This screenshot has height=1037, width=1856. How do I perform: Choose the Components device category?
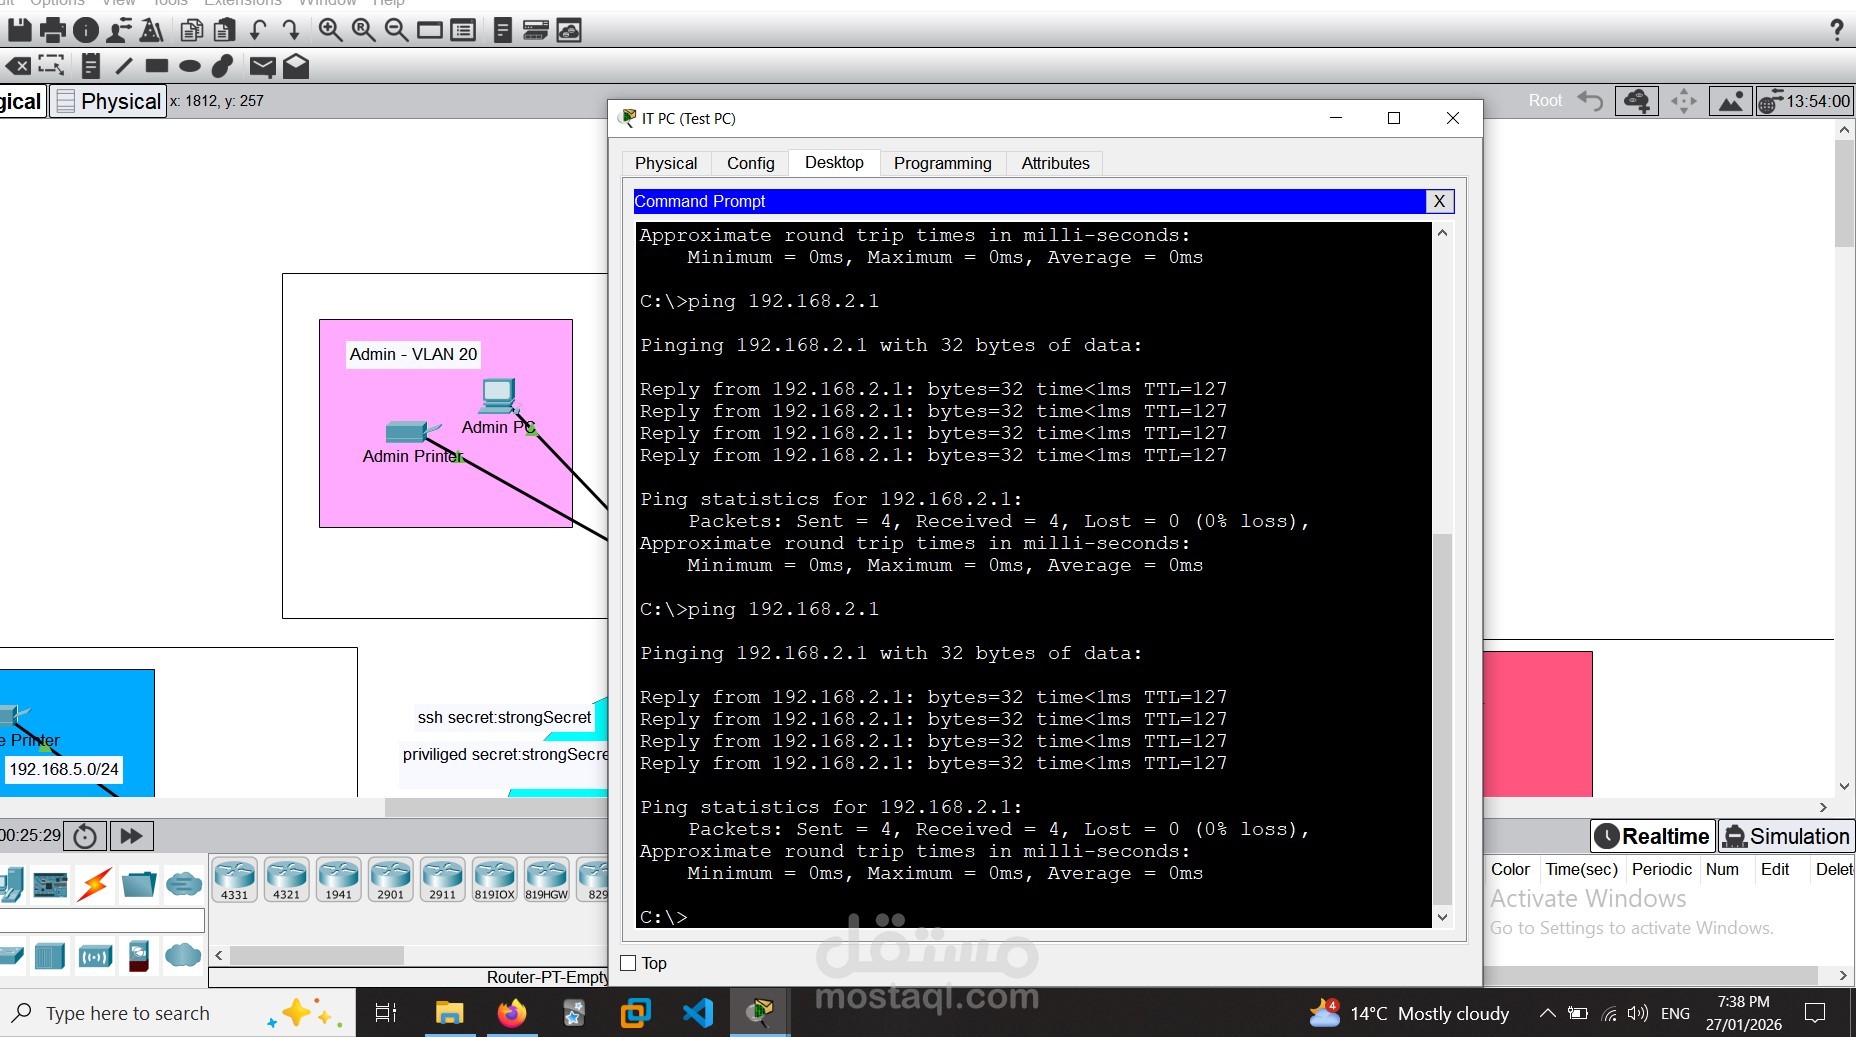[50, 884]
